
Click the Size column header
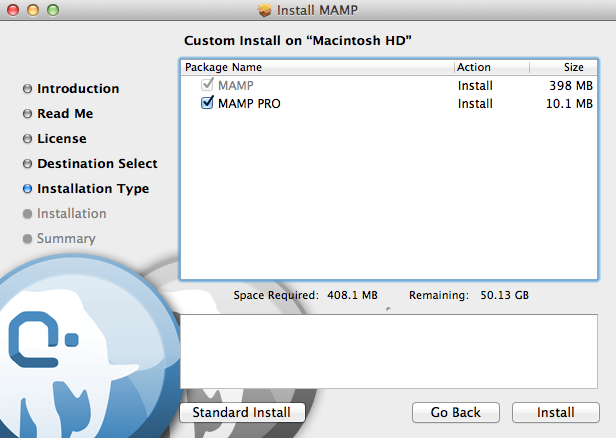tap(563, 67)
